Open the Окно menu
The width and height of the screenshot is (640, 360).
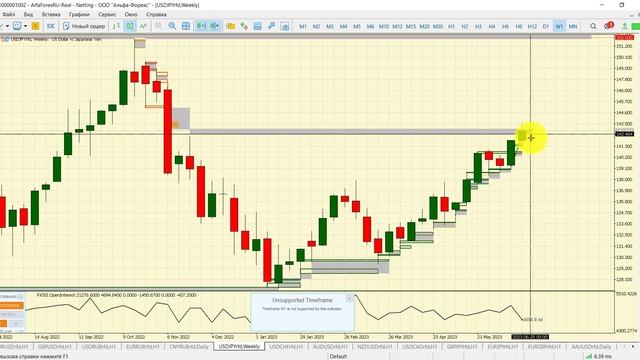point(131,14)
